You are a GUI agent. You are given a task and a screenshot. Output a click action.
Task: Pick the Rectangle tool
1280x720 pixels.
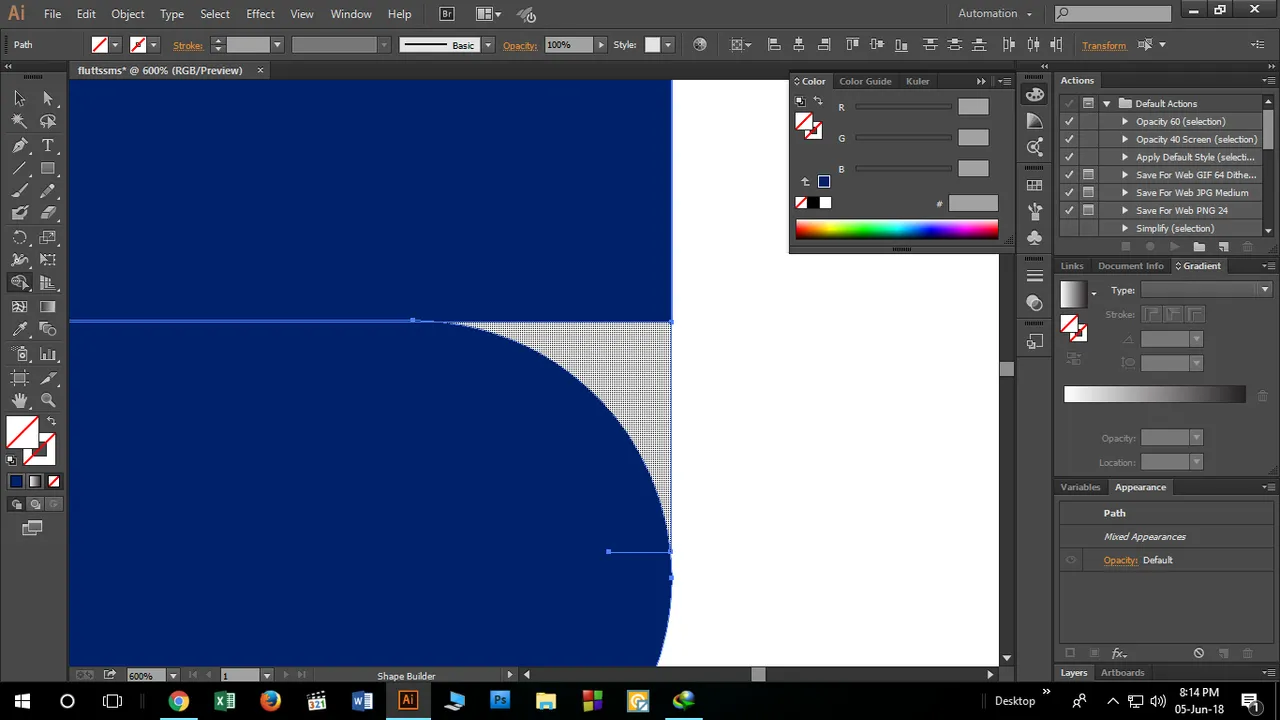48,168
